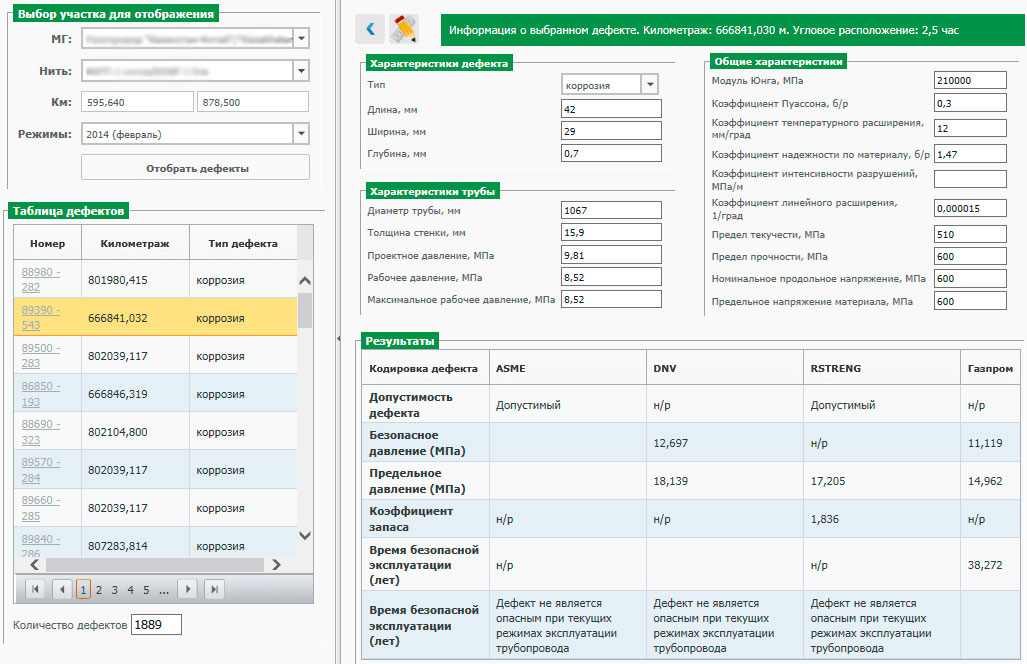The height and width of the screenshot is (664, 1027).
Task: Click the pencil edit defect icon
Action: pyautogui.click(x=404, y=29)
